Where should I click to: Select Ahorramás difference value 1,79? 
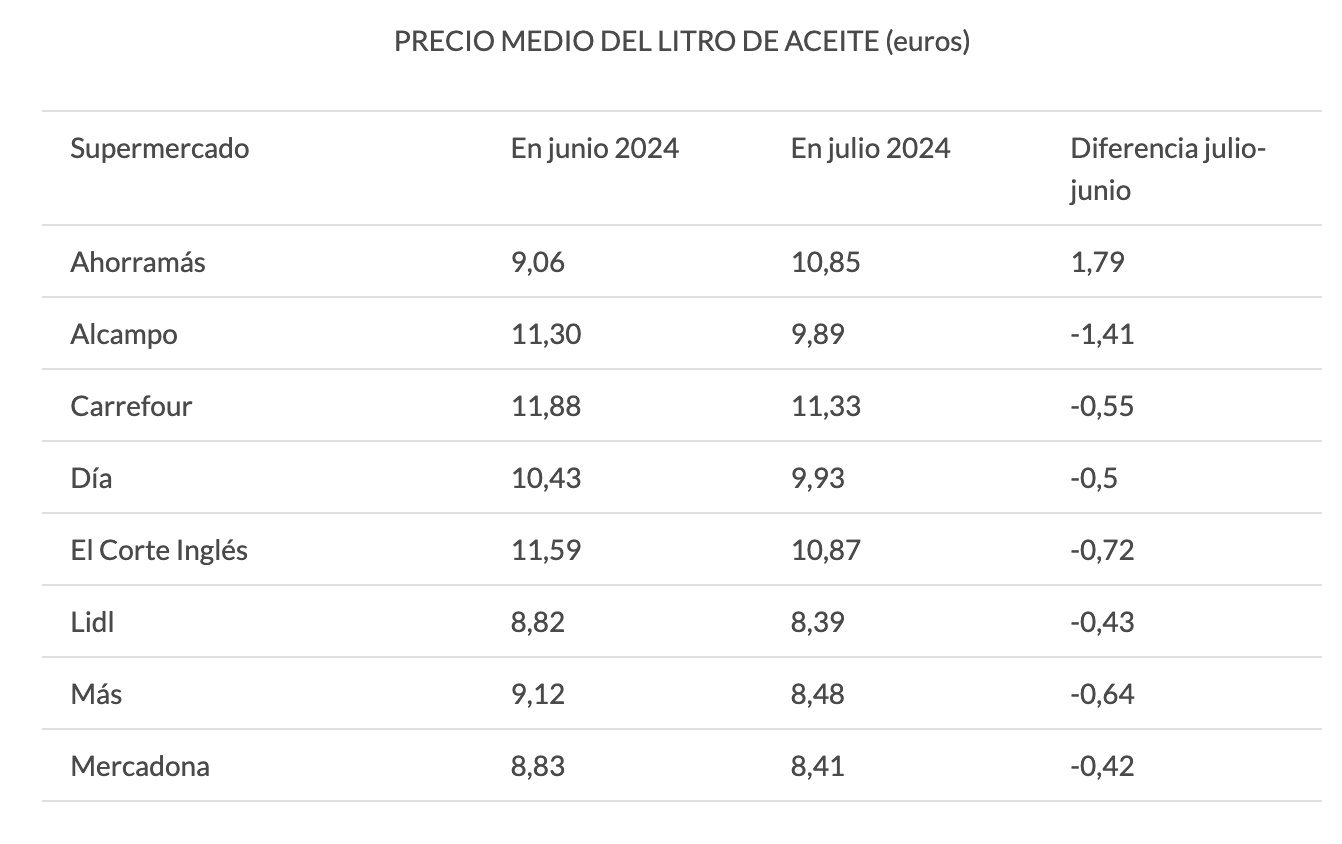click(1097, 262)
